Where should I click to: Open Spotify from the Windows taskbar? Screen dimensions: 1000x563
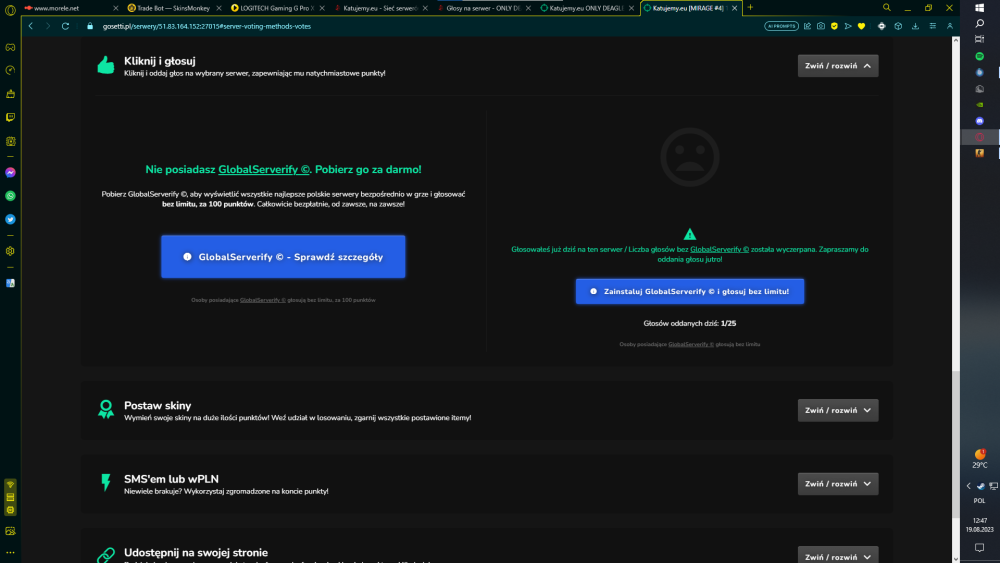point(980,56)
